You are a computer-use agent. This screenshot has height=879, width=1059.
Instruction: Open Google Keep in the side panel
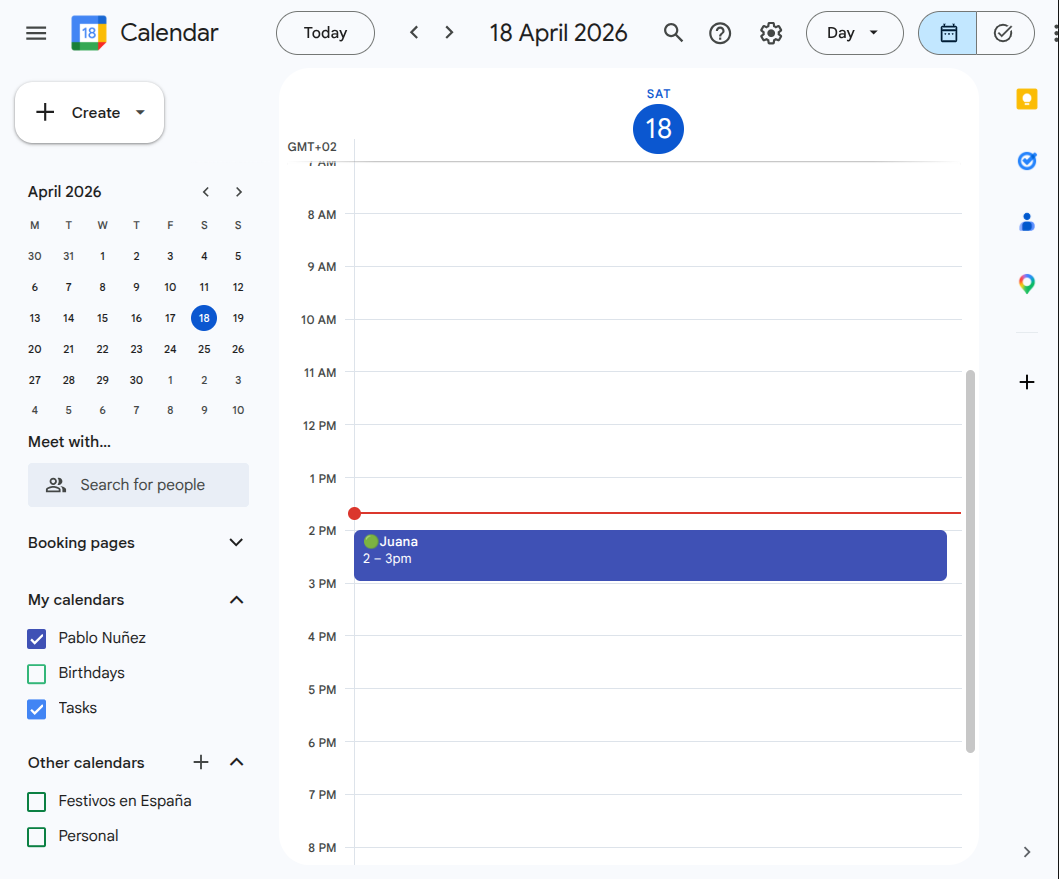tap(1026, 98)
